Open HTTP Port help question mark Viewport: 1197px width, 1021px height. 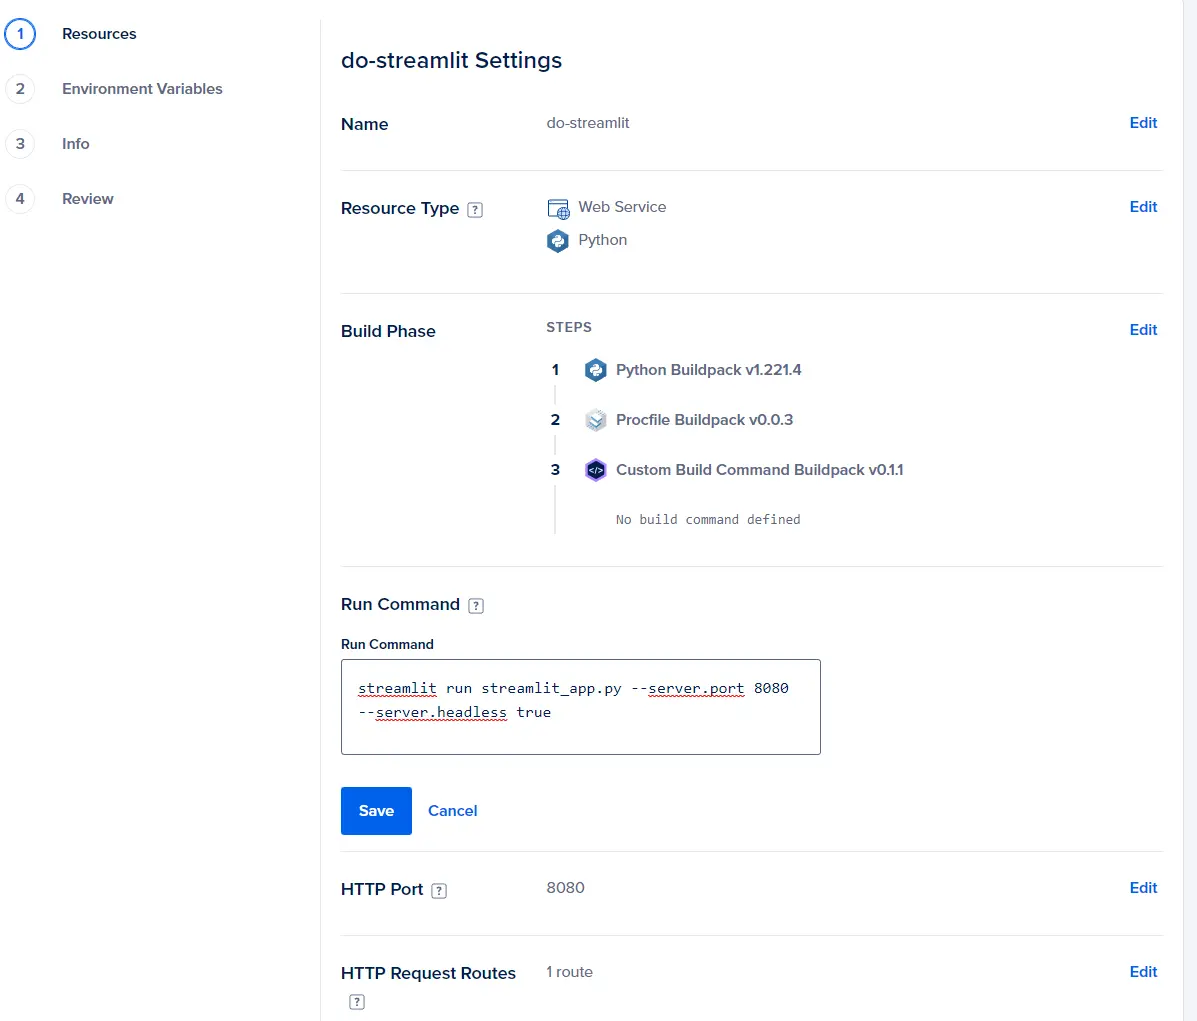point(439,890)
